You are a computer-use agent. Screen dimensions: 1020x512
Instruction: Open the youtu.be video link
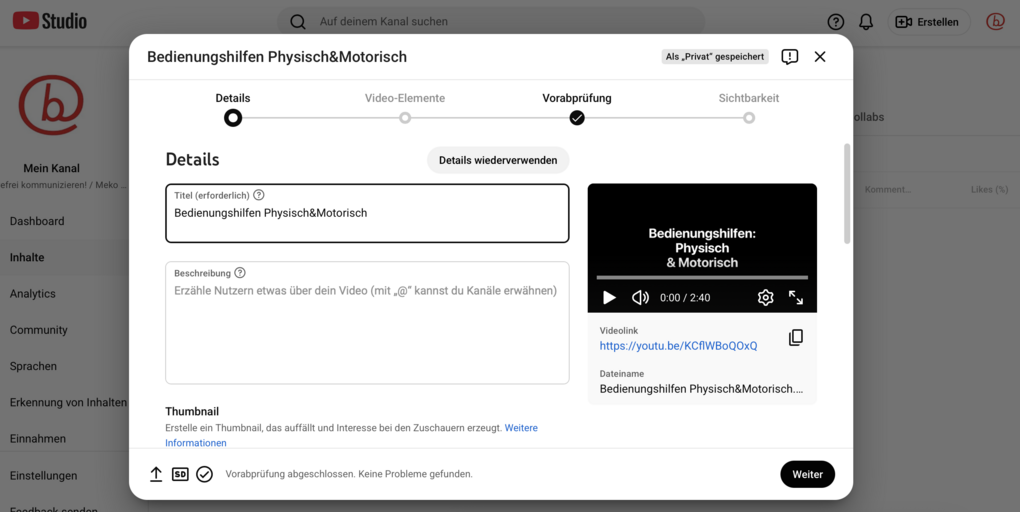(678, 346)
